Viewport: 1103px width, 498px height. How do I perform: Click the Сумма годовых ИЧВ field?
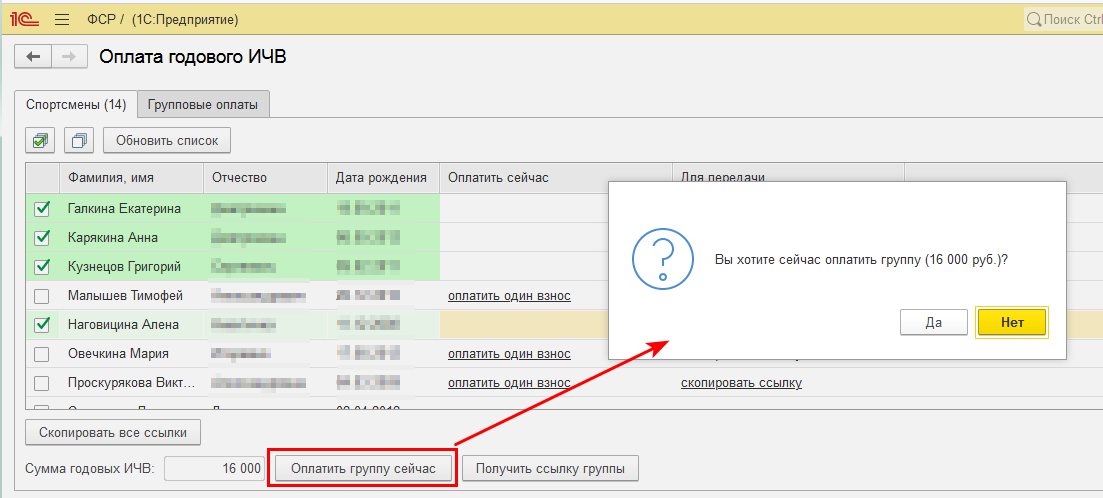(x=214, y=469)
